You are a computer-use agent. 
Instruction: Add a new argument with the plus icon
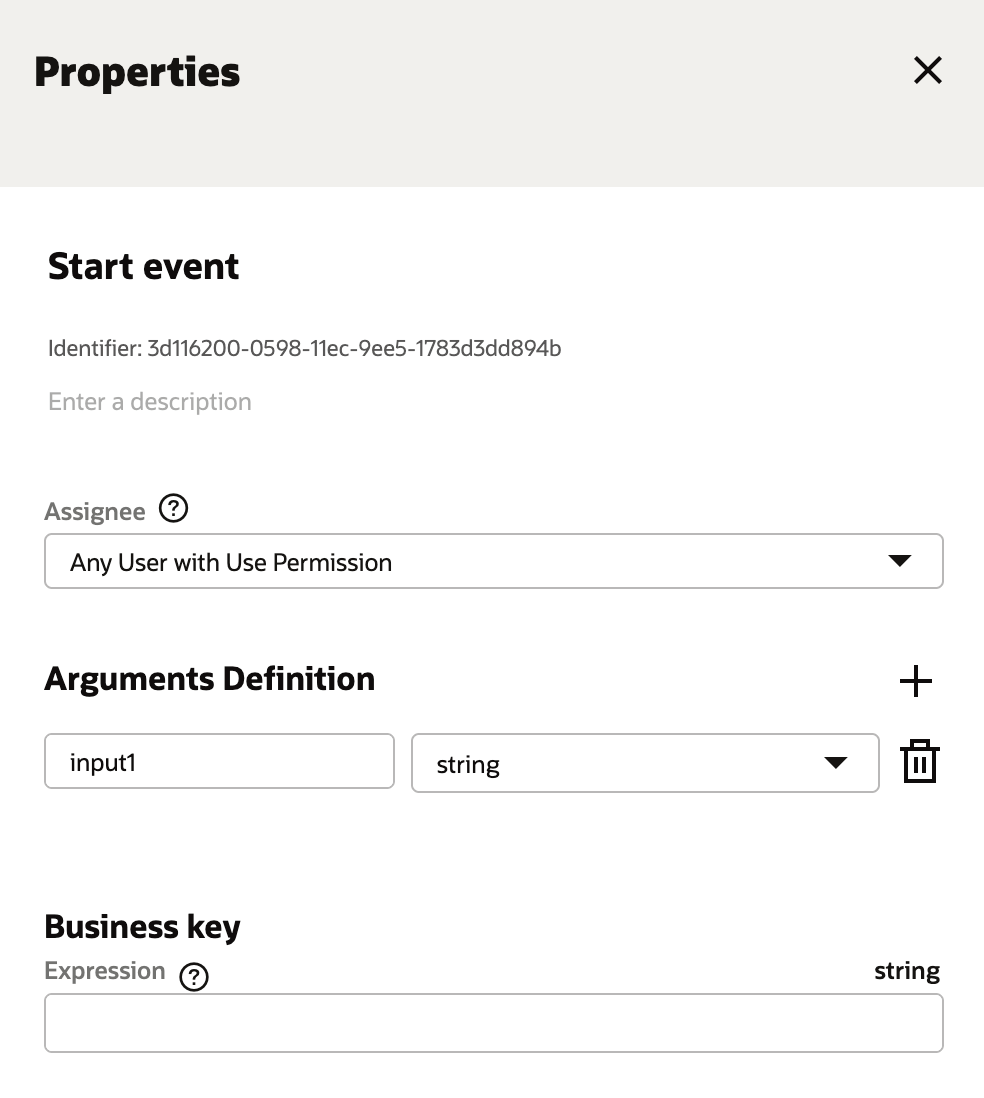pyautogui.click(x=915, y=680)
